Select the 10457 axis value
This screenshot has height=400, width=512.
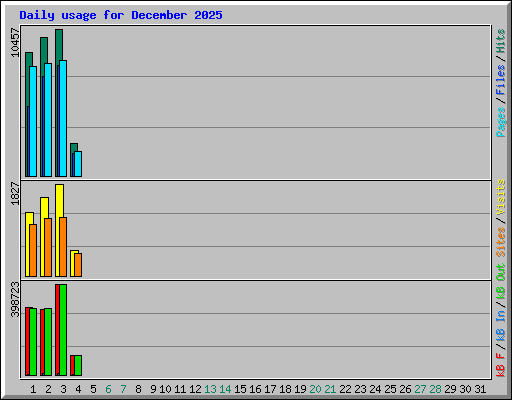(x=15, y=42)
